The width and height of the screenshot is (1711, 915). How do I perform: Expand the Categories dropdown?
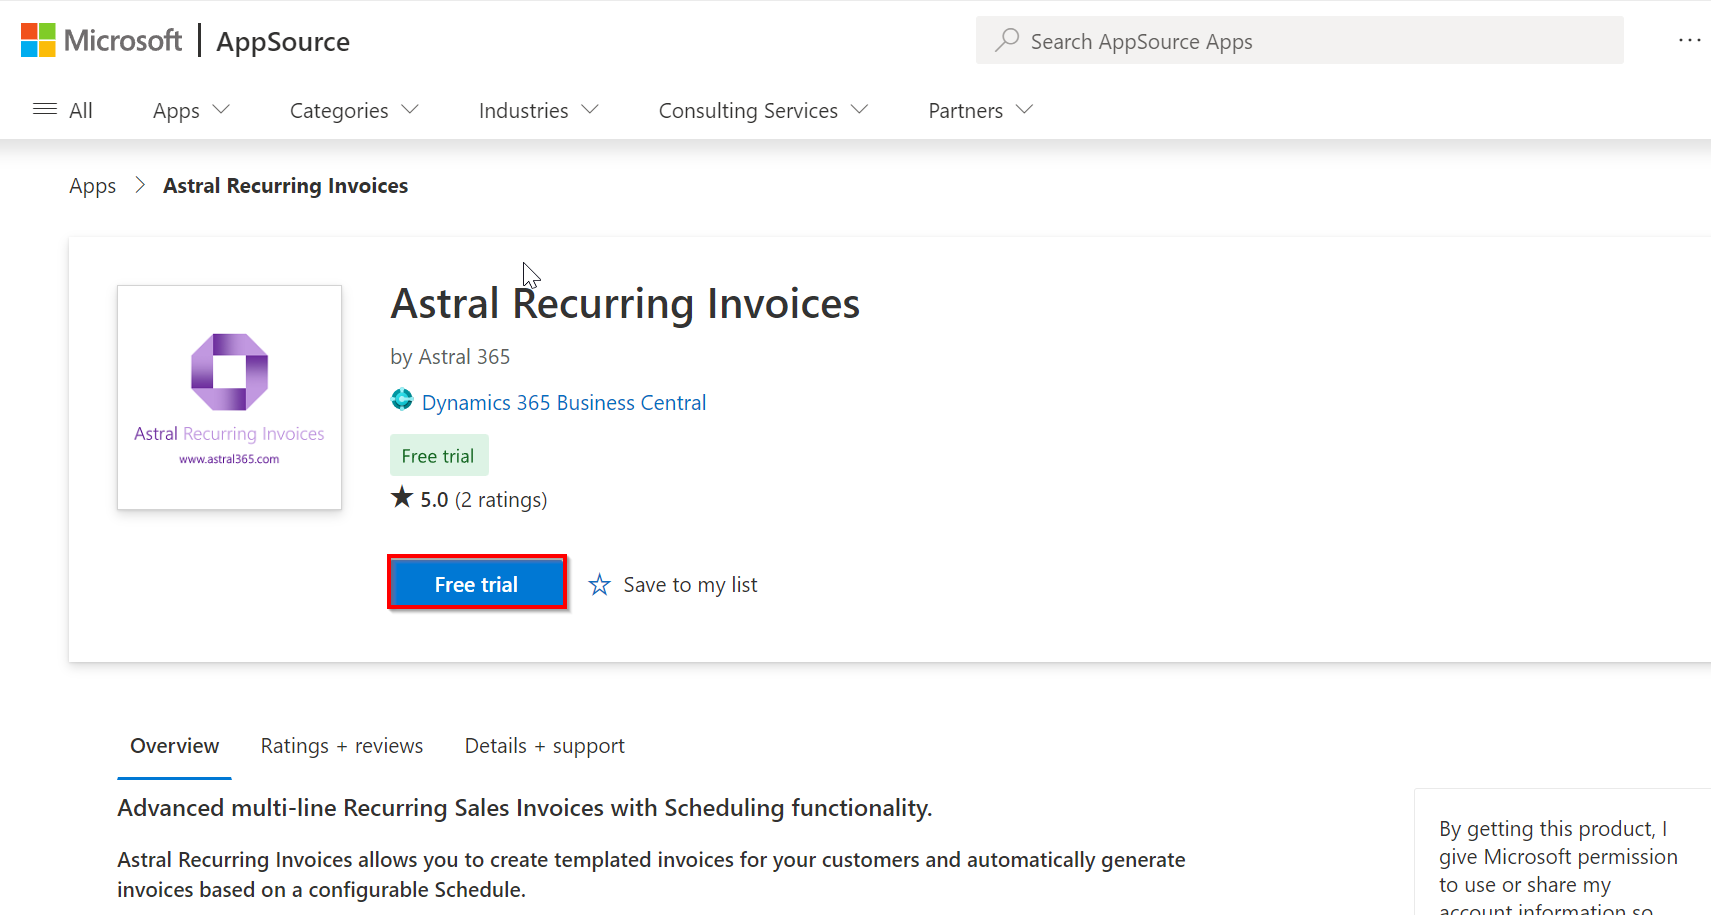[353, 110]
